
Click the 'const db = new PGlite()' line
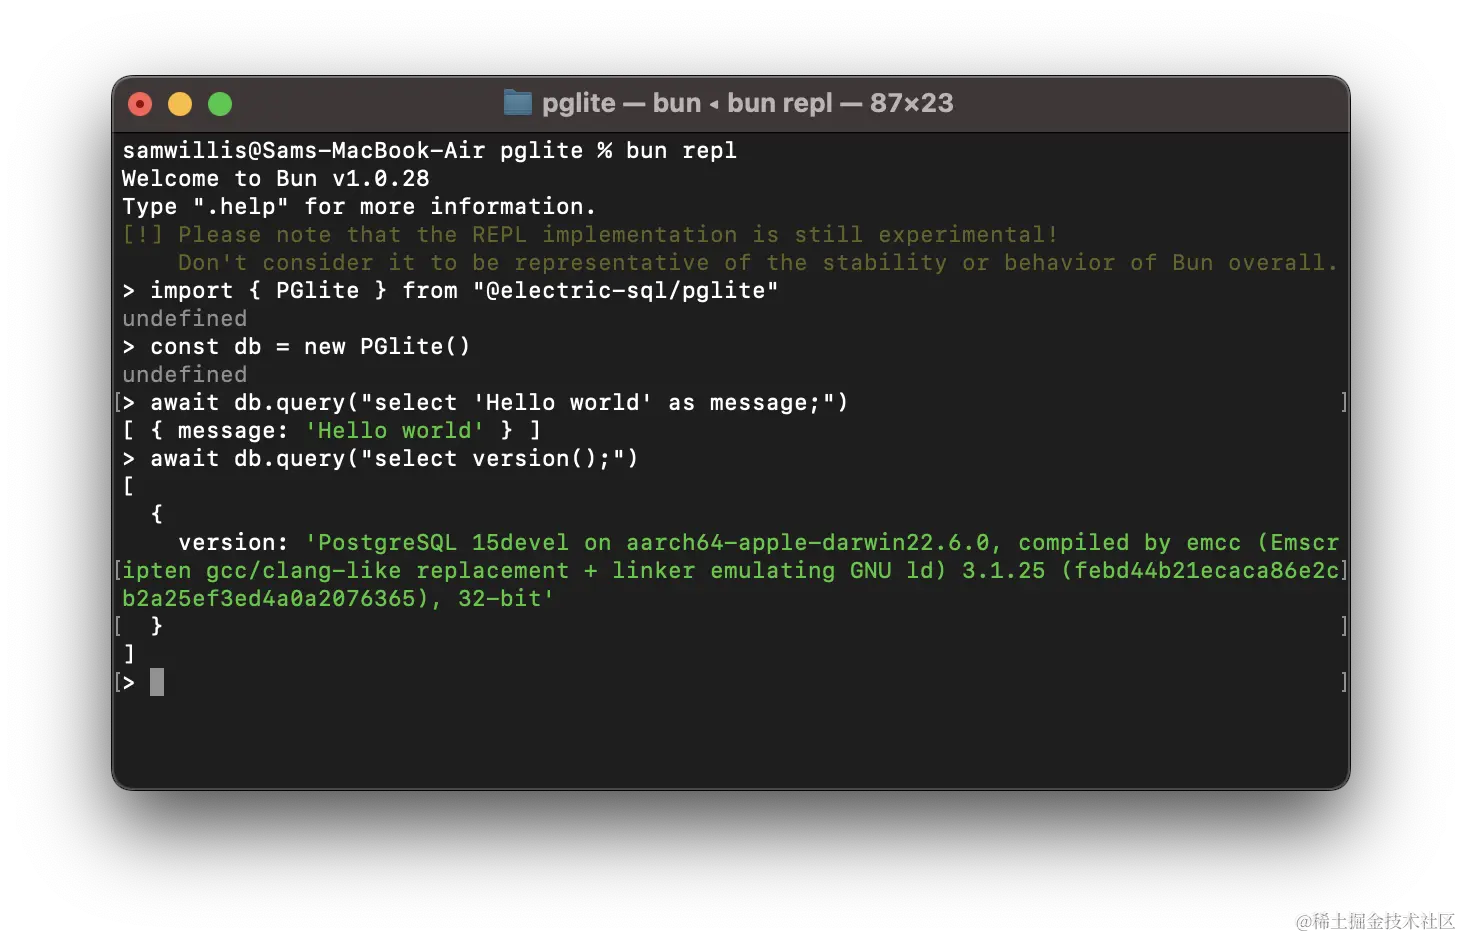[296, 347]
